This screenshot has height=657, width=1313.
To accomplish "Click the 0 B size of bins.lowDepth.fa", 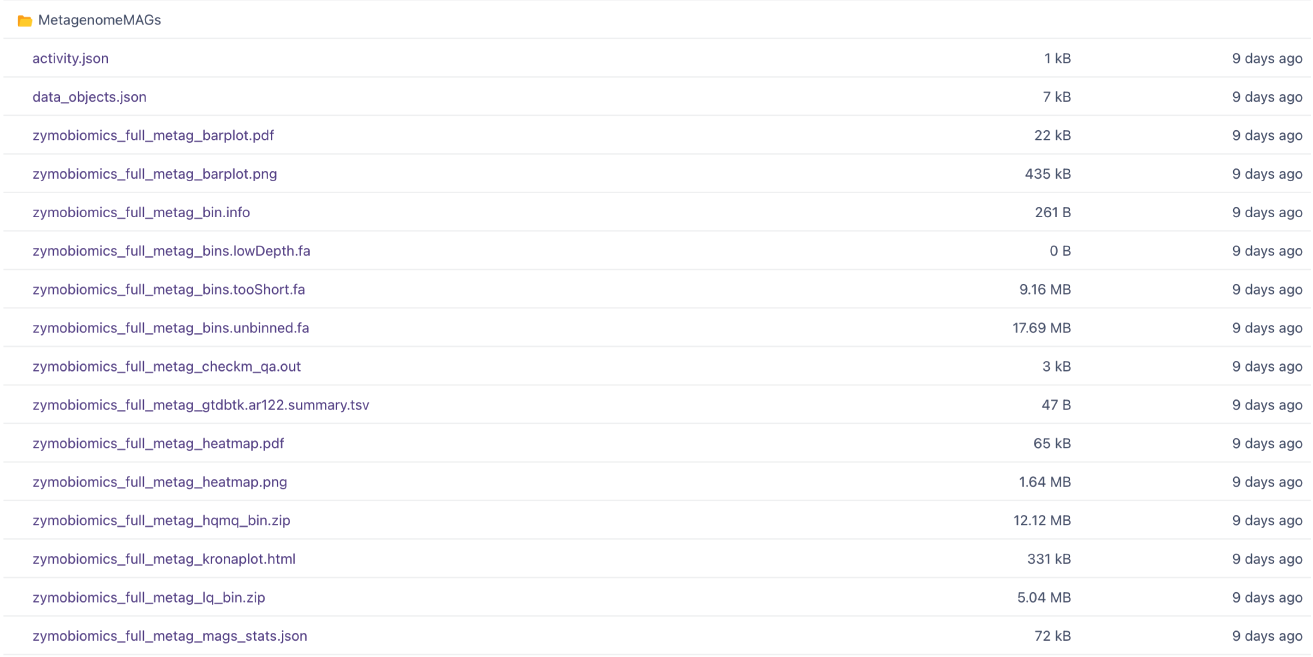I will [1060, 251].
